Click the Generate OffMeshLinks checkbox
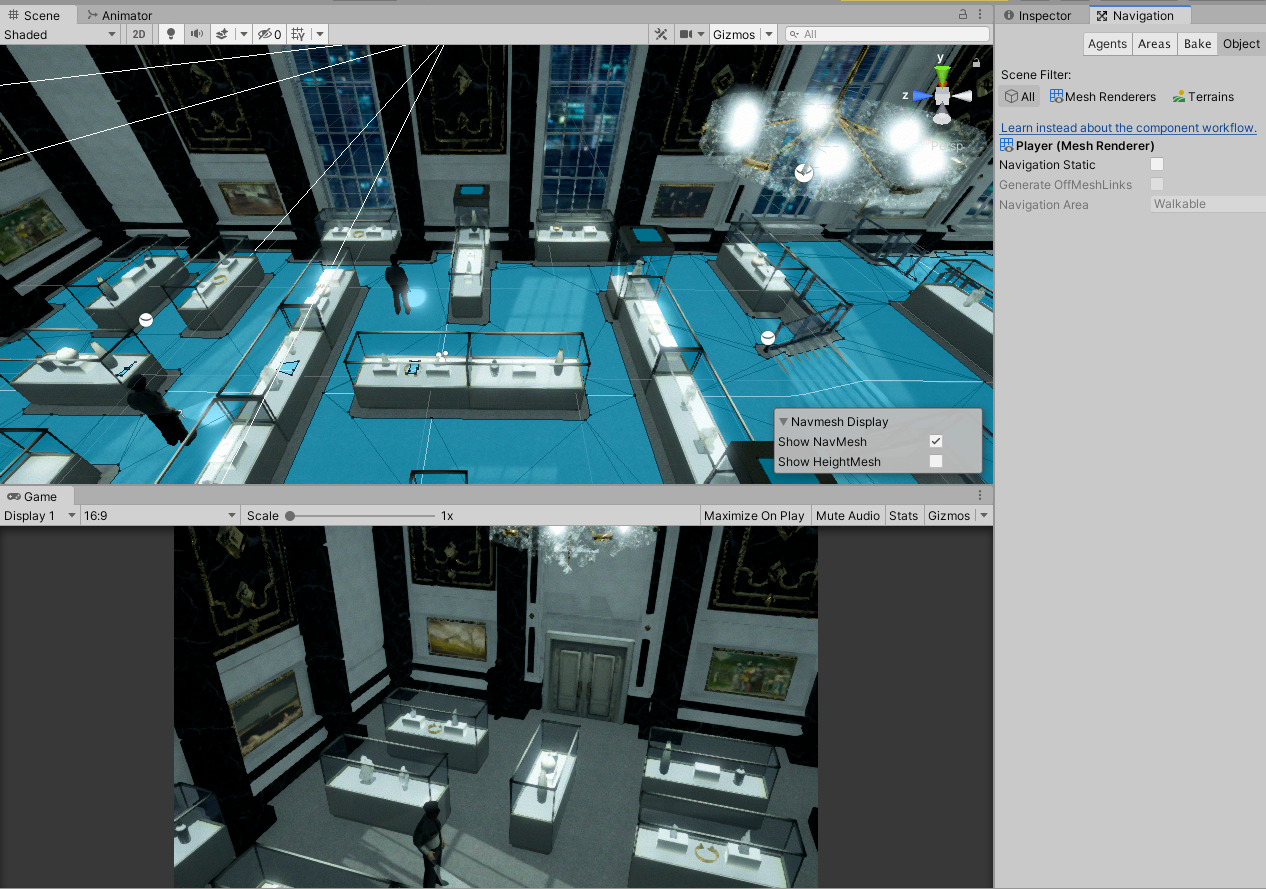This screenshot has width=1266, height=889. pos(1157,184)
